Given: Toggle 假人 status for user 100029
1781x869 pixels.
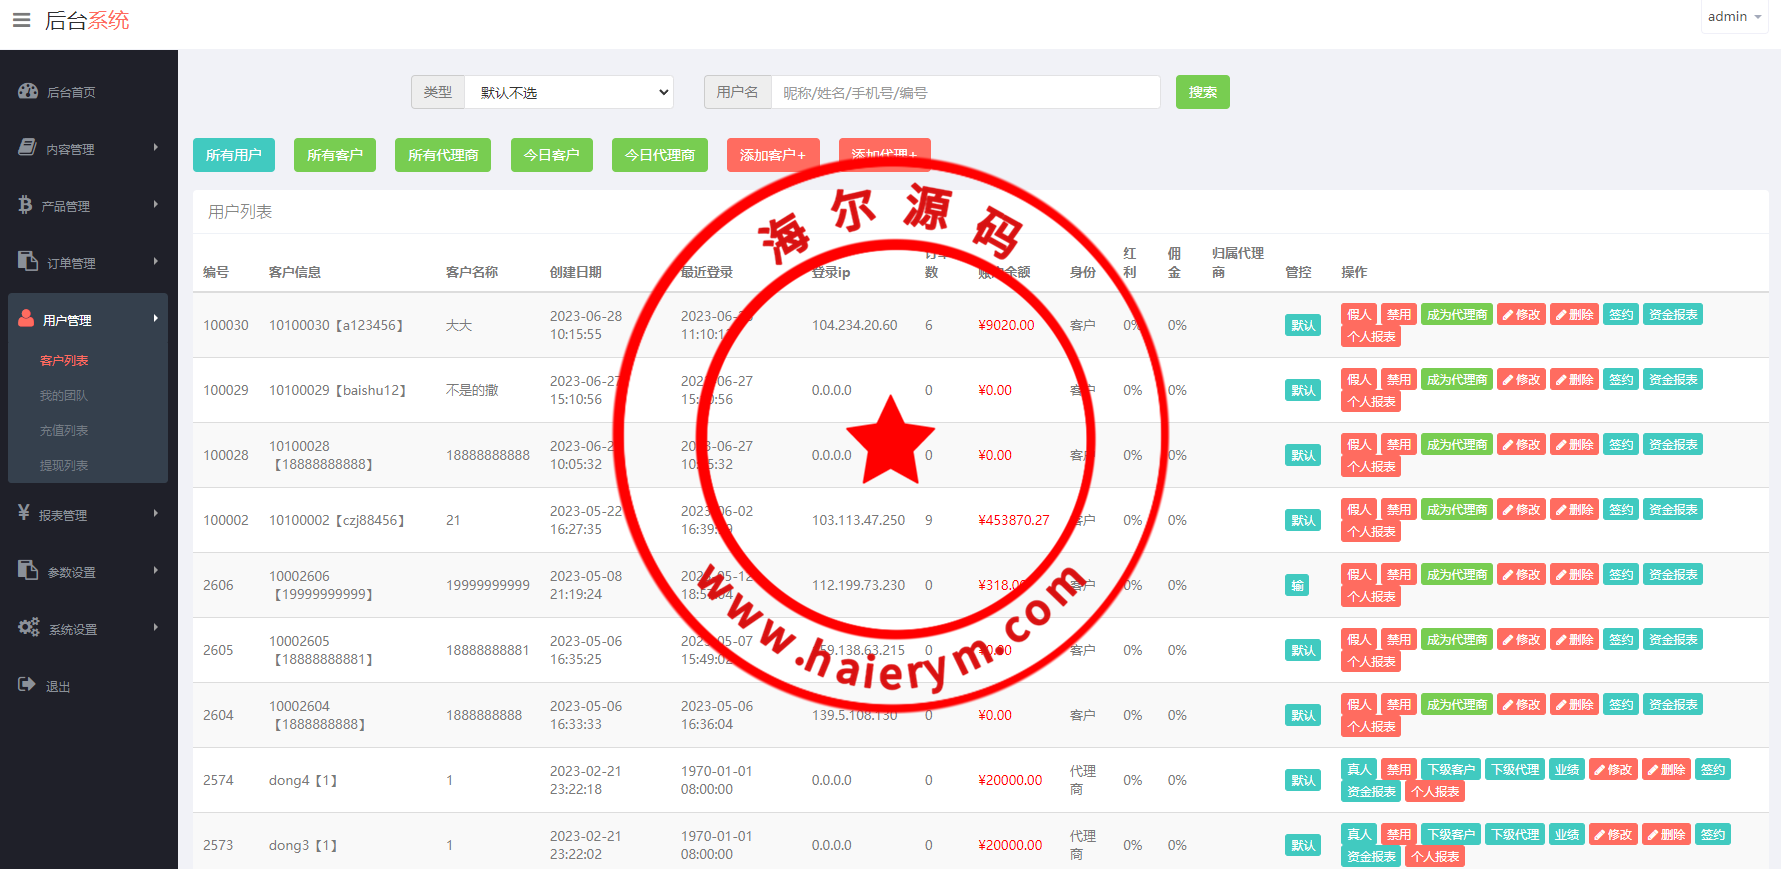Looking at the screenshot, I should 1358,380.
